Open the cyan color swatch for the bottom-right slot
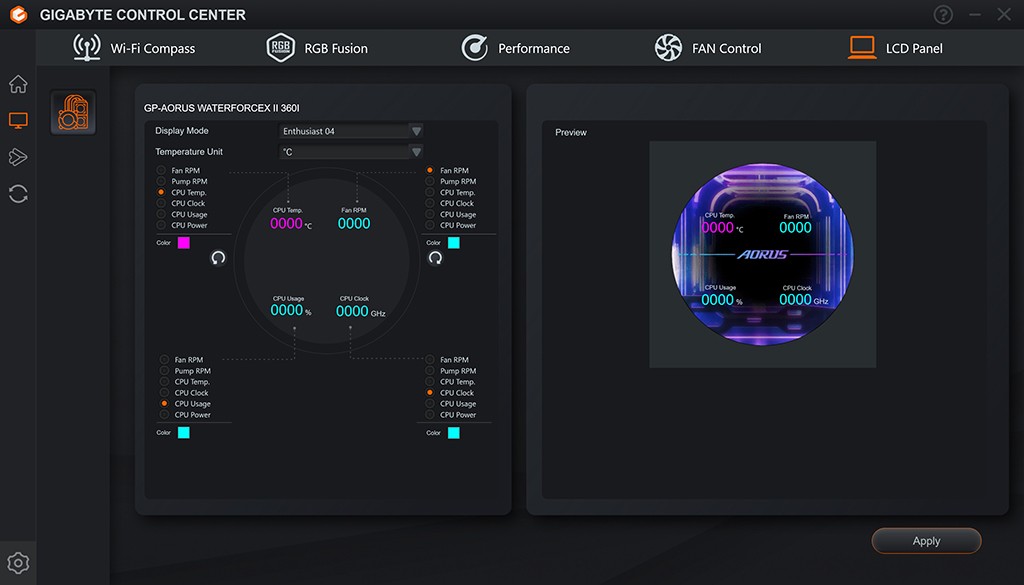The height and width of the screenshot is (585, 1024). coord(454,432)
